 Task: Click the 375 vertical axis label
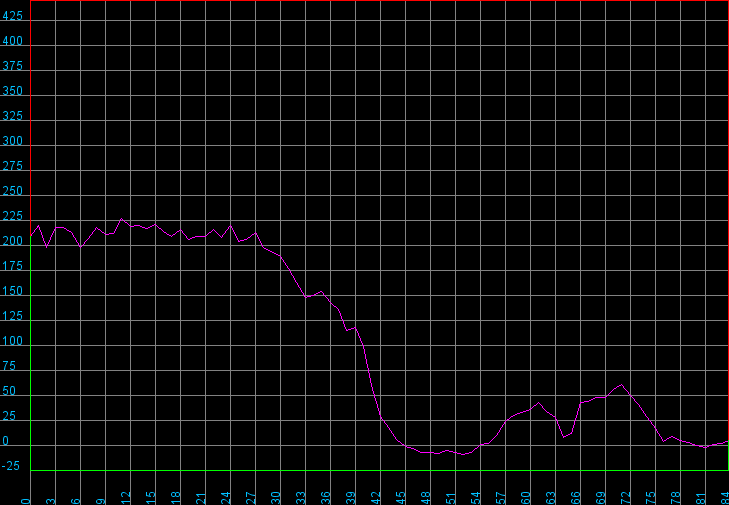point(12,66)
